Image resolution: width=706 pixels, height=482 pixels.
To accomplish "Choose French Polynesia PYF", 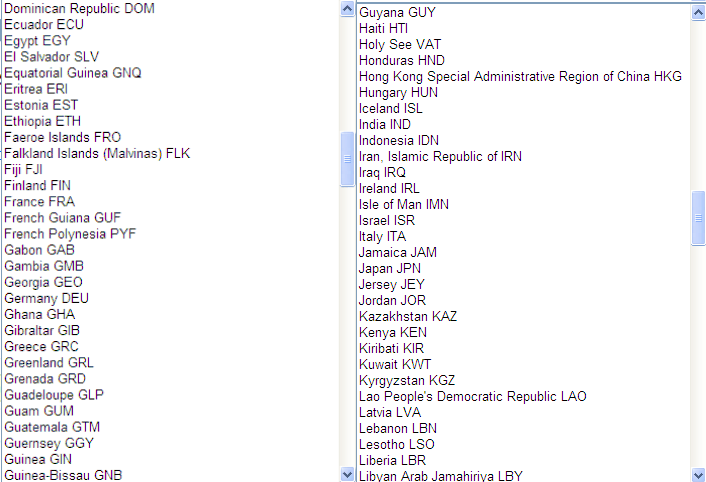I will pos(70,234).
